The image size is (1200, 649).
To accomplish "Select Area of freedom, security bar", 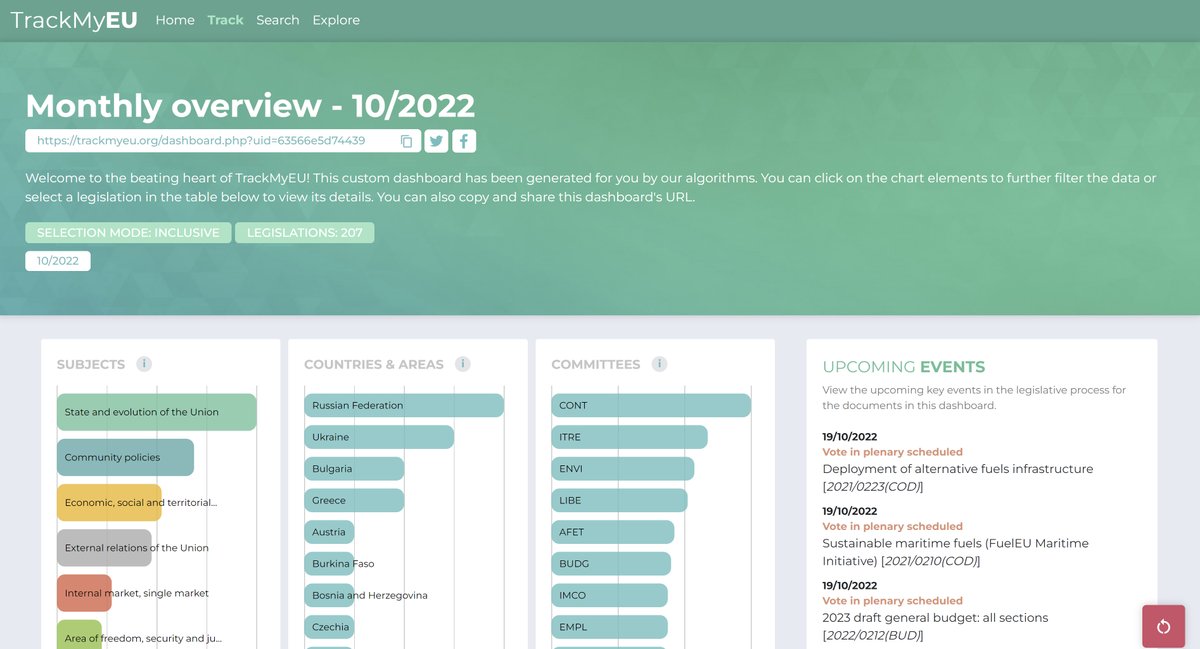I will coord(79,635).
